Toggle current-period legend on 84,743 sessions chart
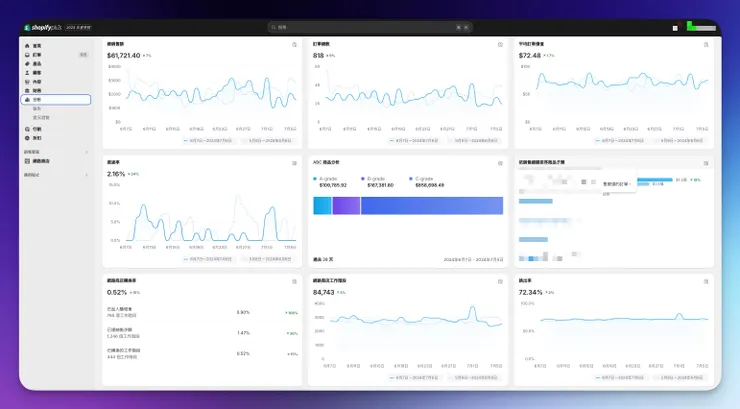The width and height of the screenshot is (740, 409). tap(413, 377)
